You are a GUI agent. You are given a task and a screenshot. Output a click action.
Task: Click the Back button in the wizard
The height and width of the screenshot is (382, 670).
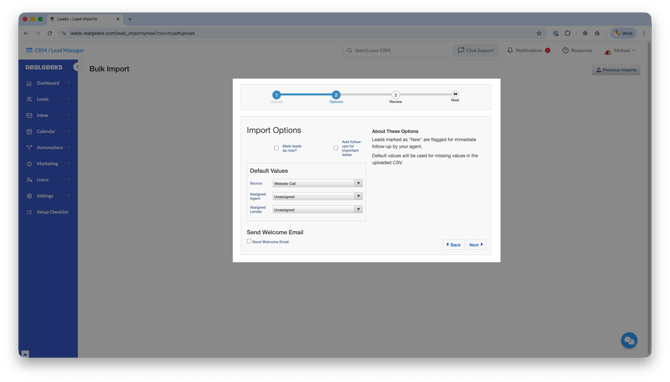[x=453, y=245]
